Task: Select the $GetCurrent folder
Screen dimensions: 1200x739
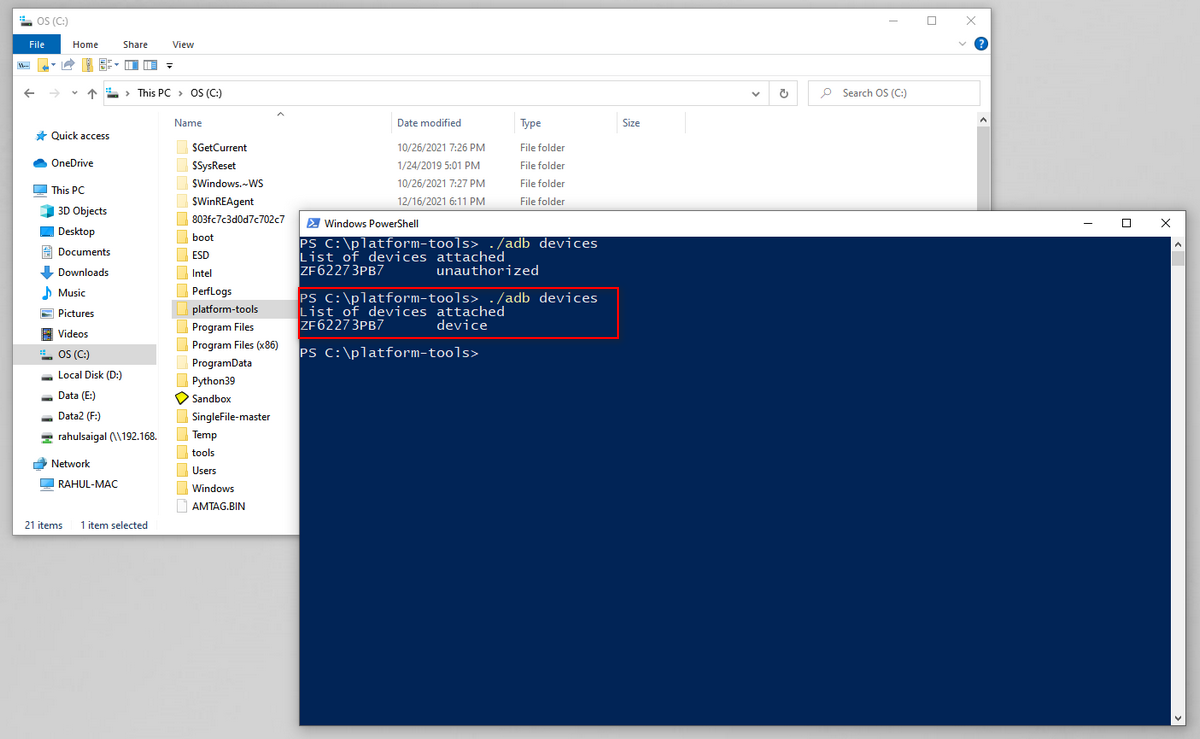Action: click(x=219, y=148)
